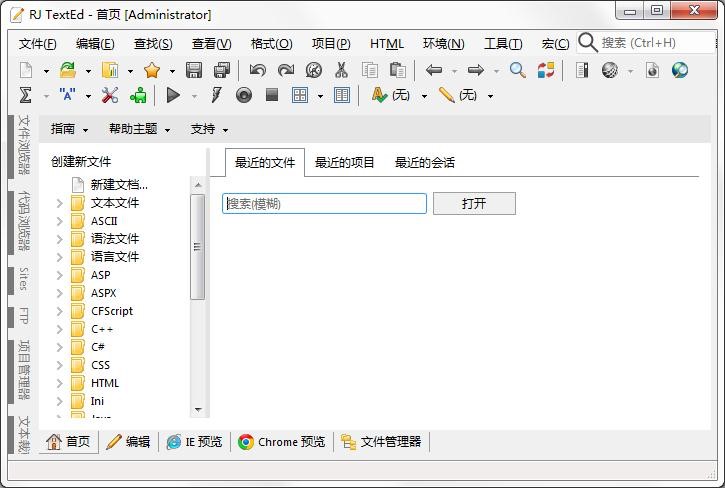
Task: Open the 格式(O) menu
Action: coord(271,44)
